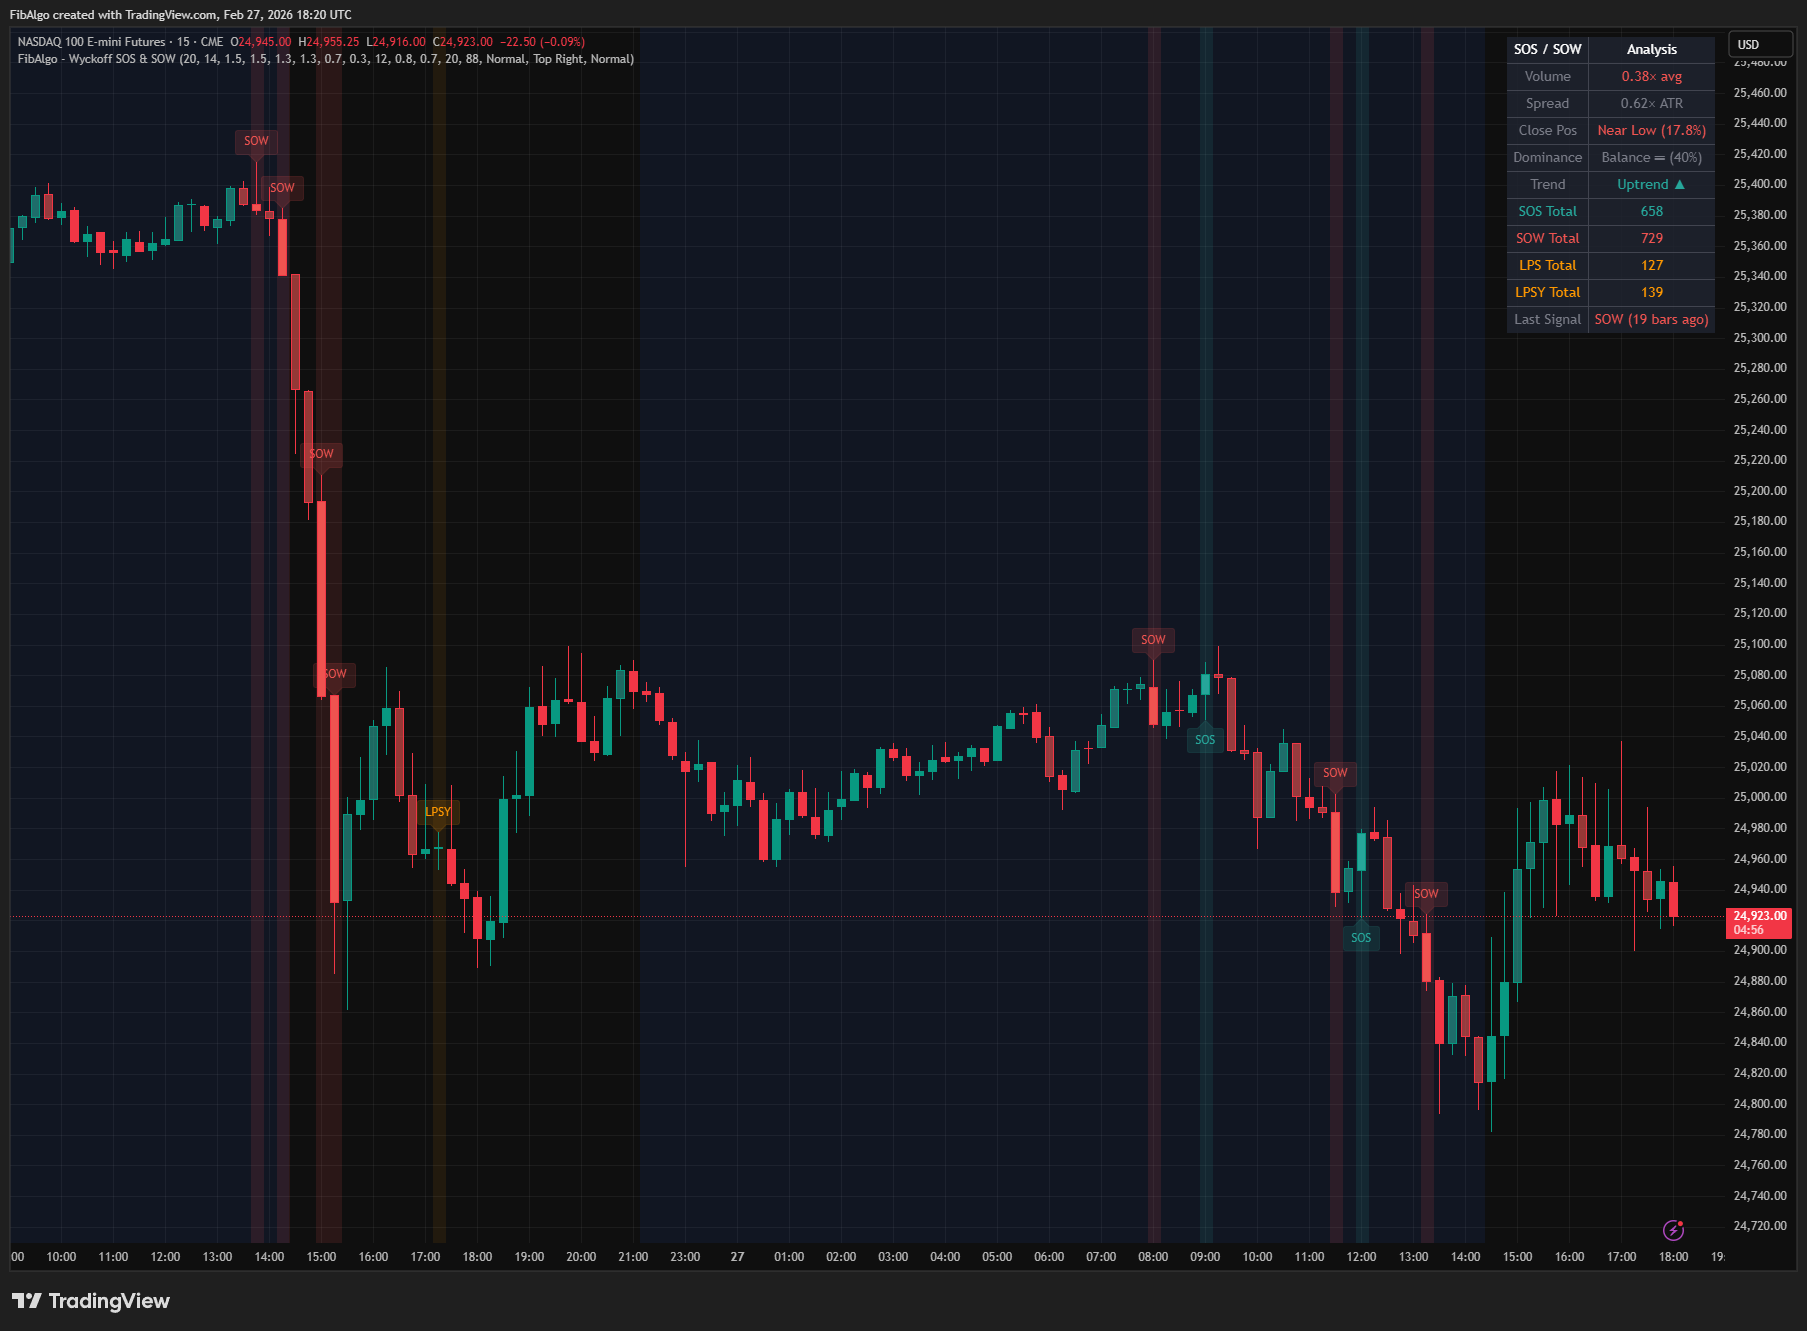Click the red current price label 24,923.00
This screenshot has width=1807, height=1331.
1758,915
